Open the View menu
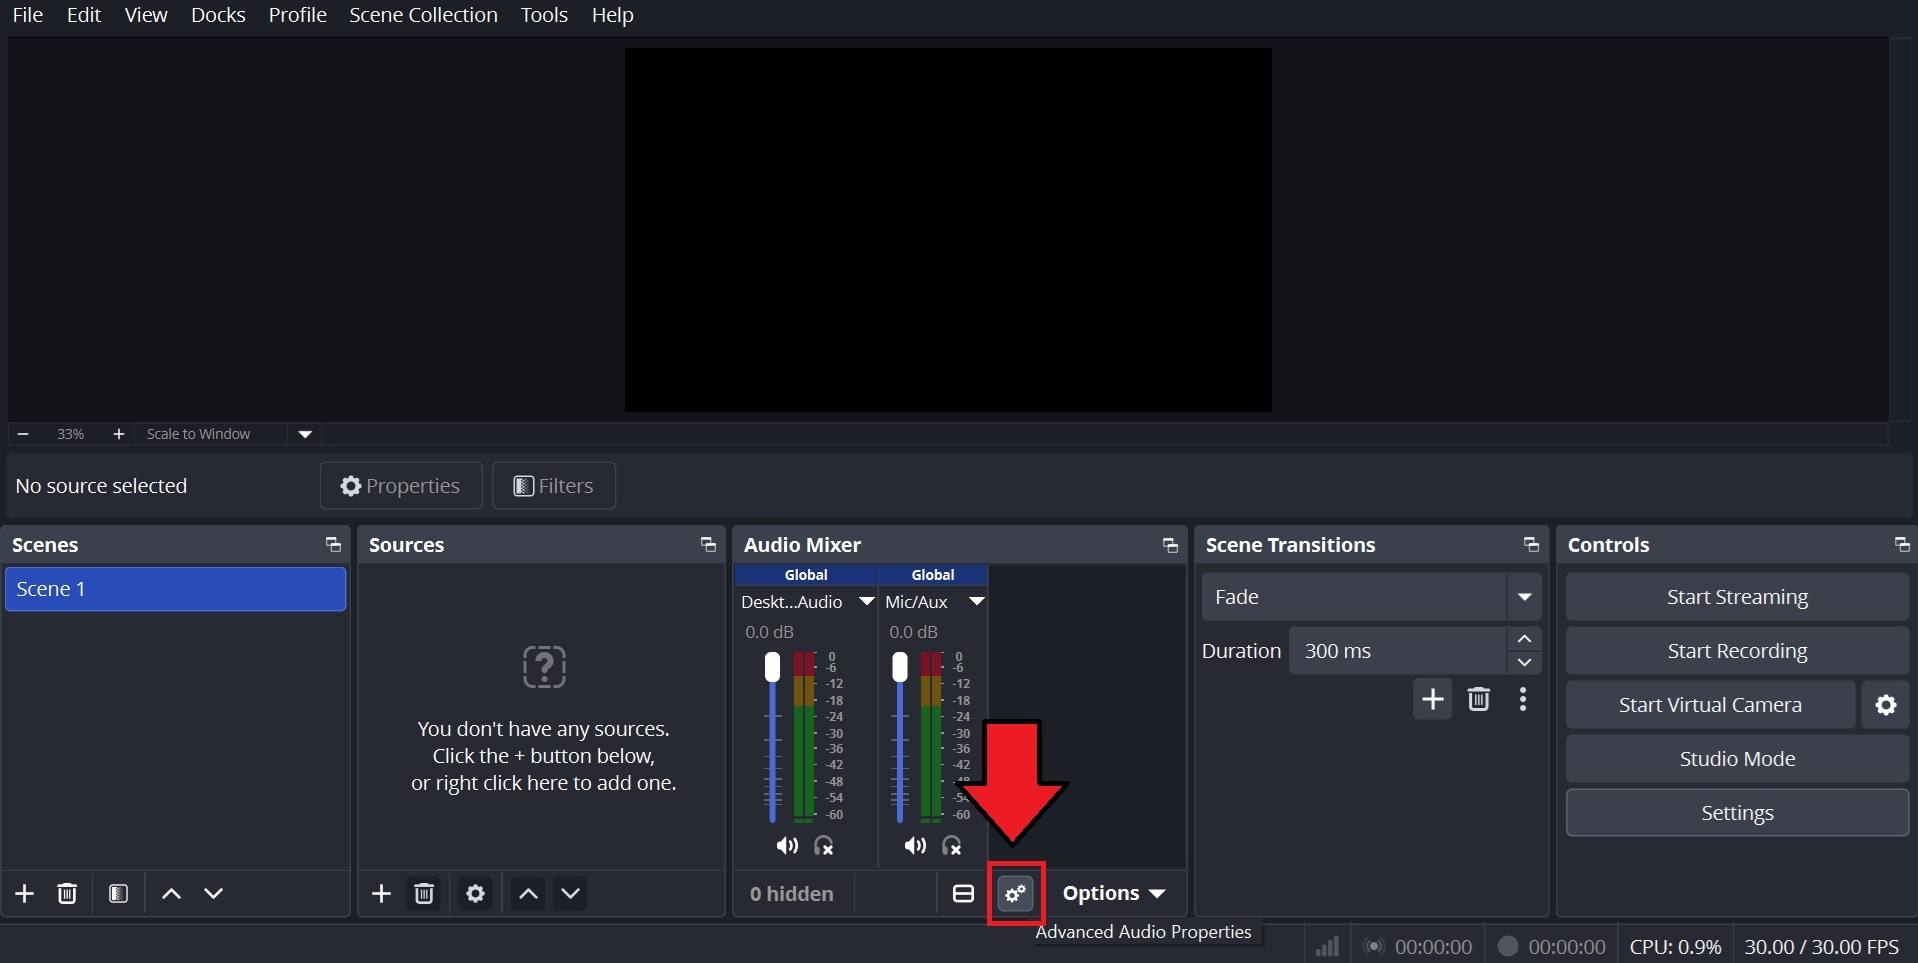 (x=146, y=15)
